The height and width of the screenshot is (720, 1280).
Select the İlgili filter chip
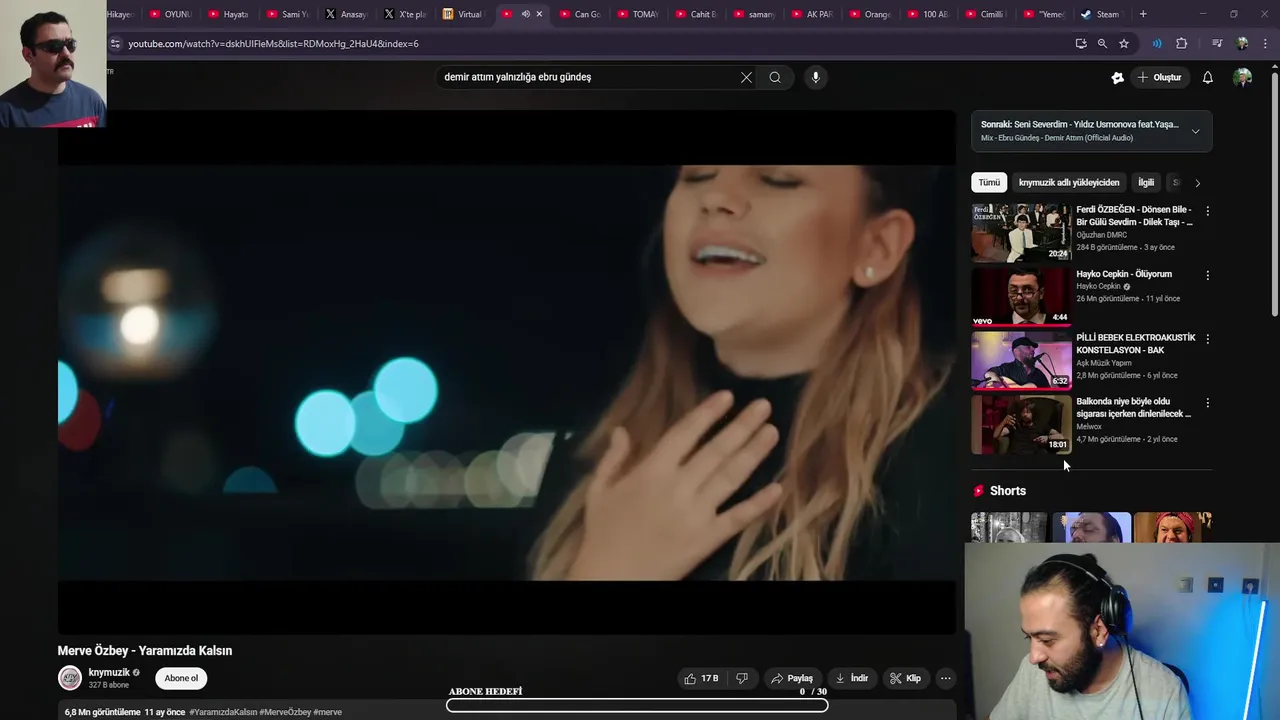[1146, 183]
